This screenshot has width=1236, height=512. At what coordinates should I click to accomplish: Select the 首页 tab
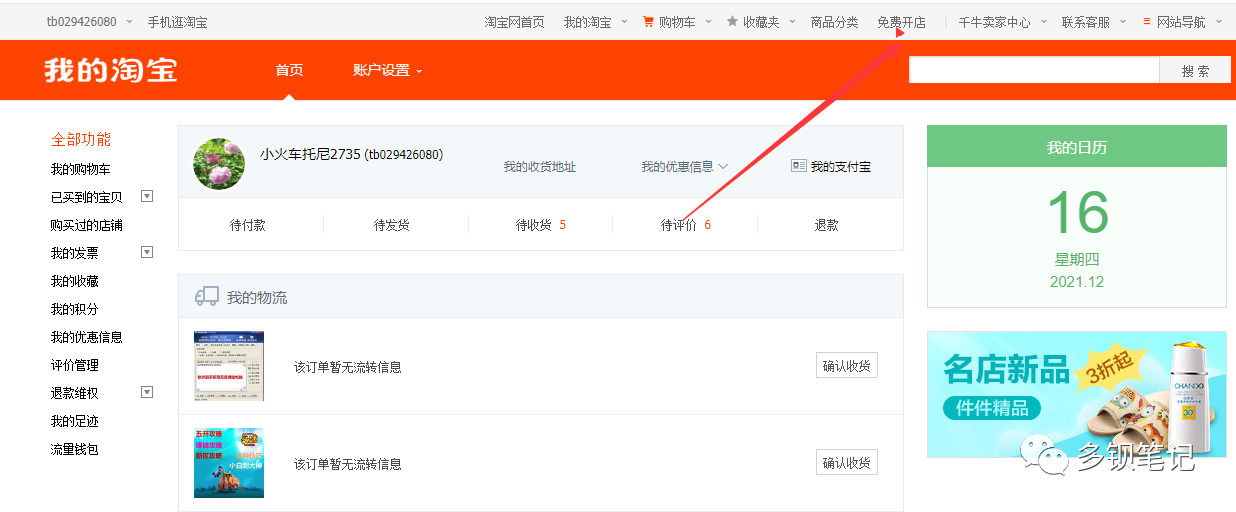[x=289, y=70]
